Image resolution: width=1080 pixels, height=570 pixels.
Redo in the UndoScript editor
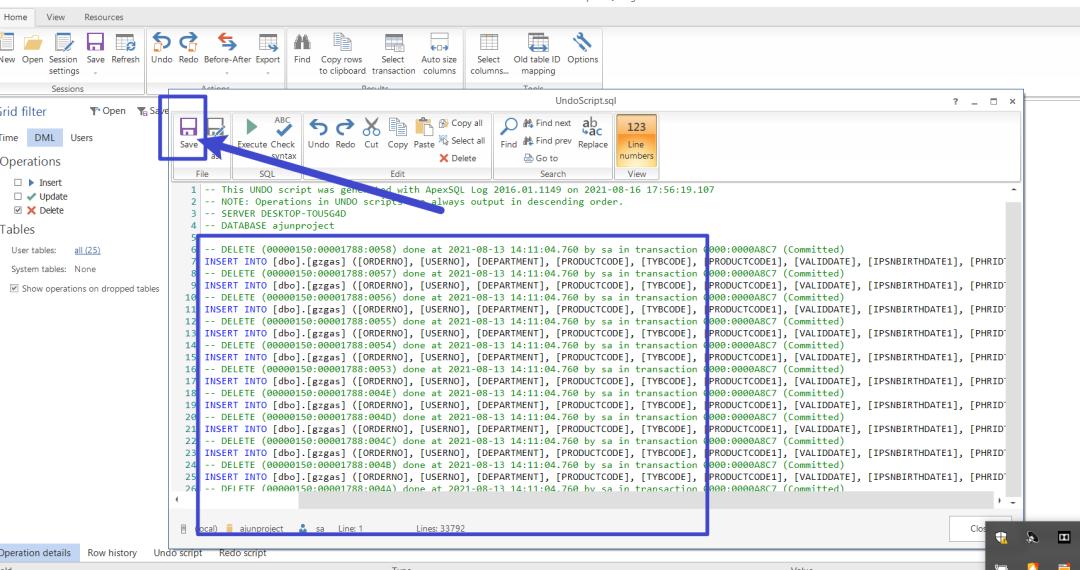(x=345, y=134)
